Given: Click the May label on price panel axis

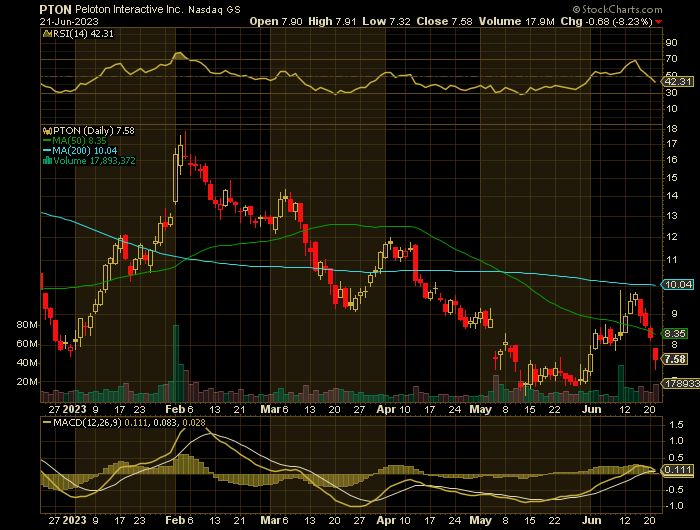Looking at the screenshot, I should 480,409.
